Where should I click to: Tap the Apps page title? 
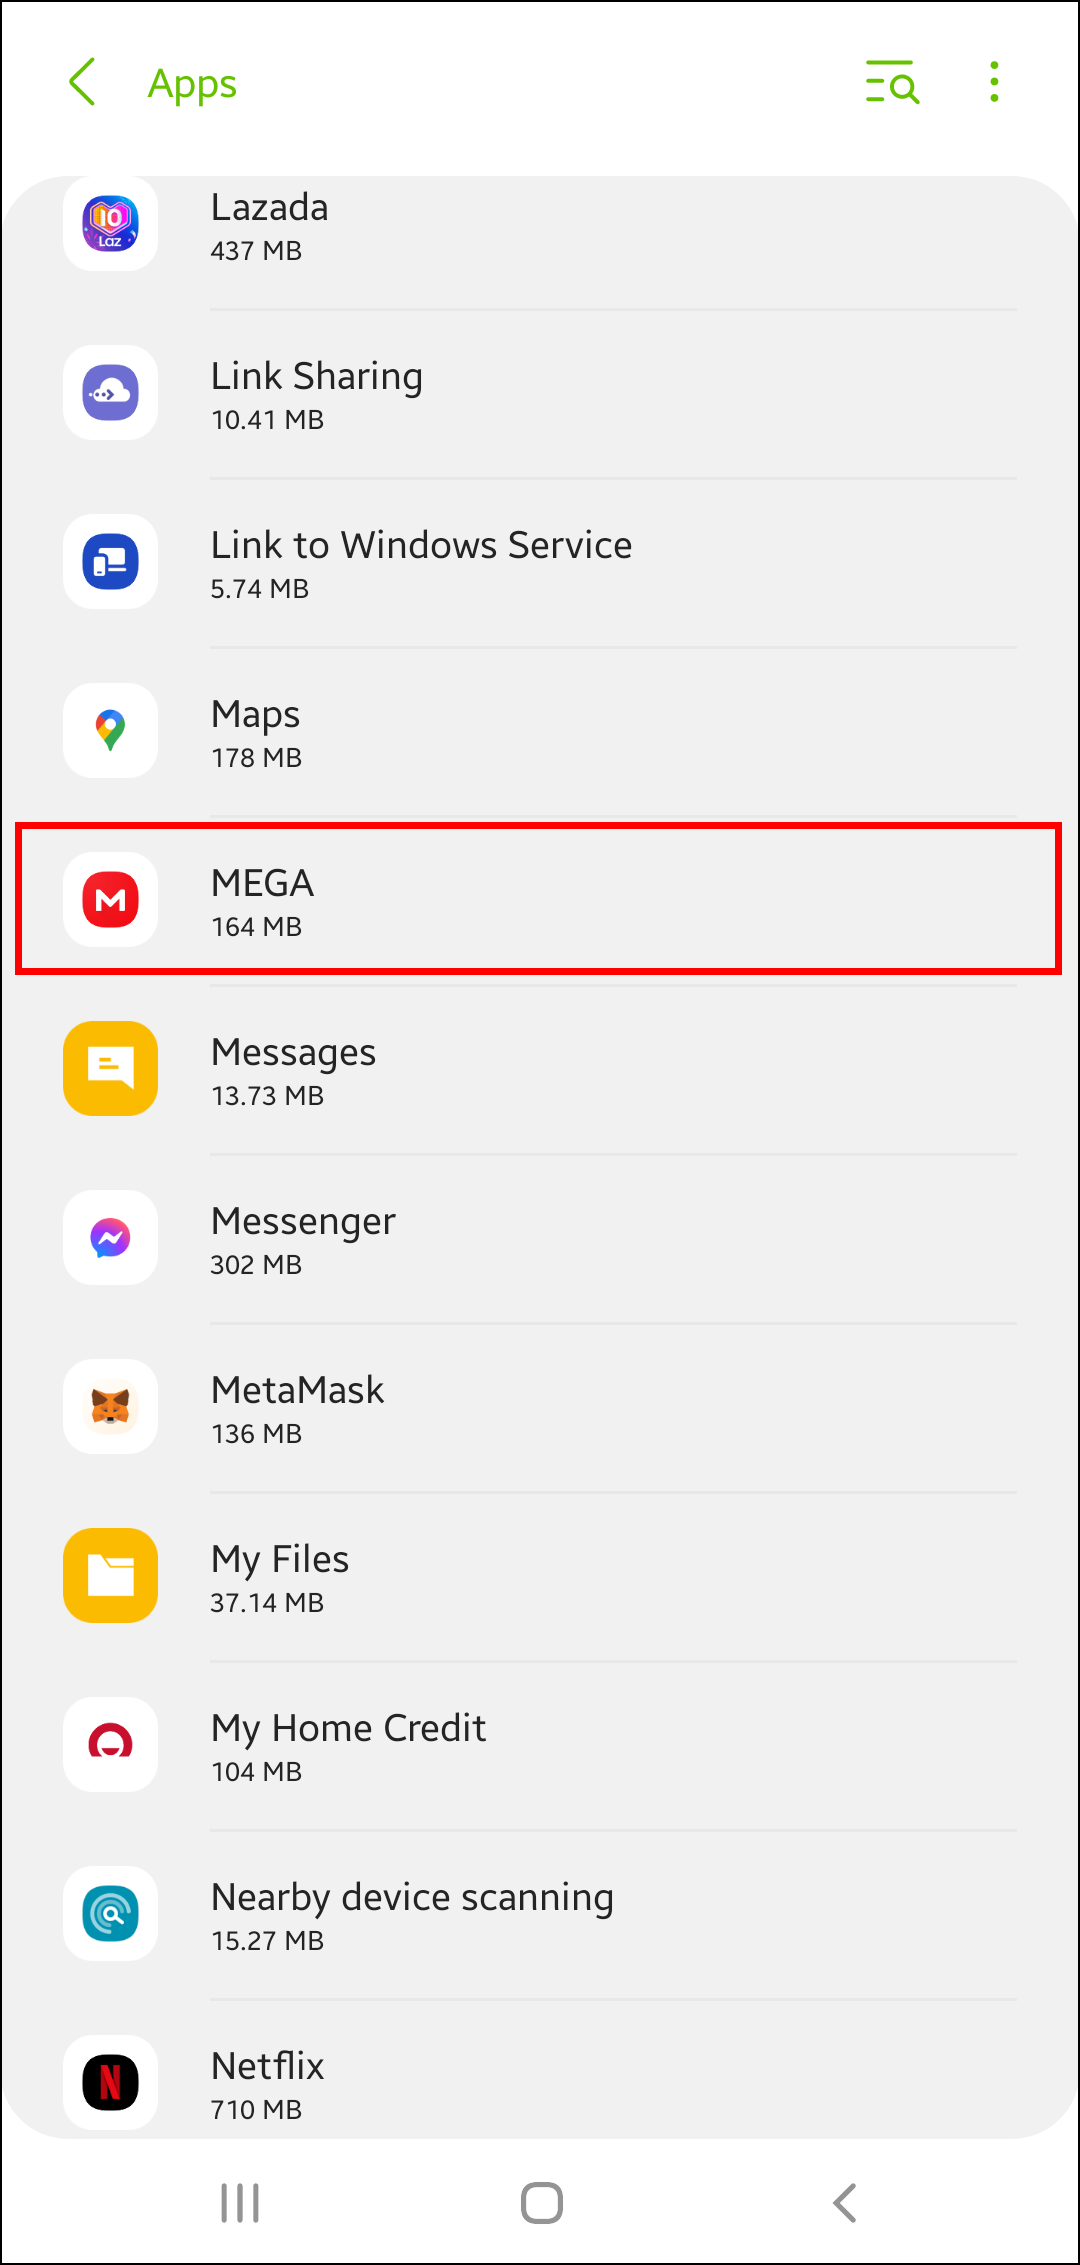[192, 84]
